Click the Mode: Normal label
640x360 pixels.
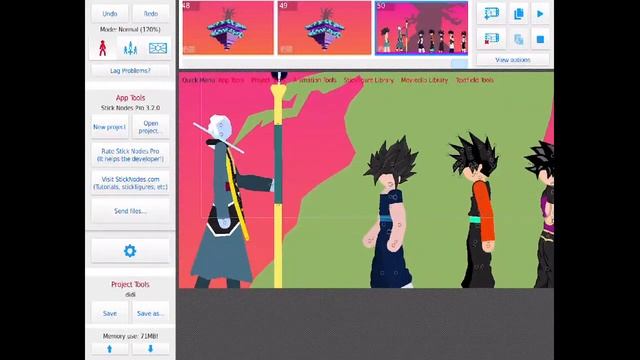130,29
